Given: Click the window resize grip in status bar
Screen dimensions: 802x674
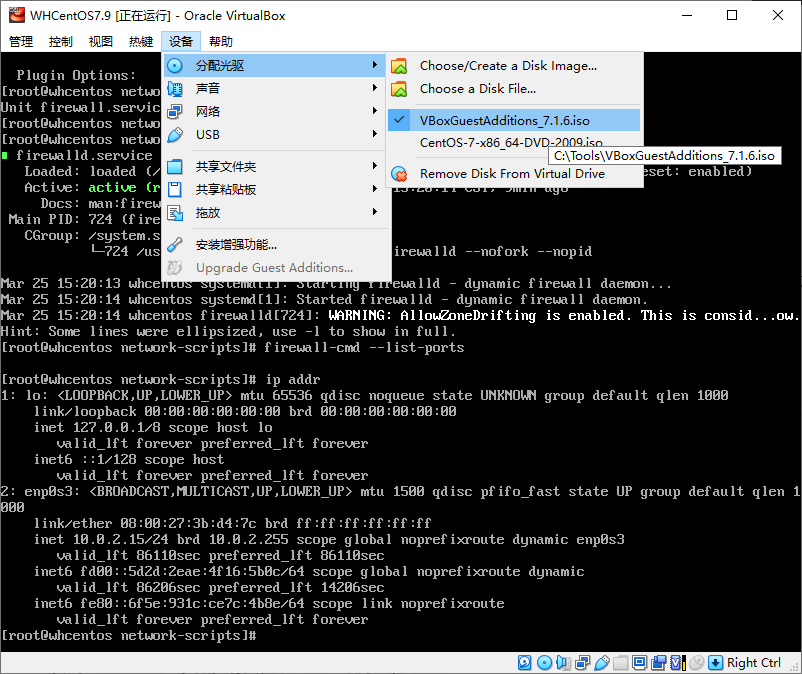Looking at the screenshot, I should point(794,666).
